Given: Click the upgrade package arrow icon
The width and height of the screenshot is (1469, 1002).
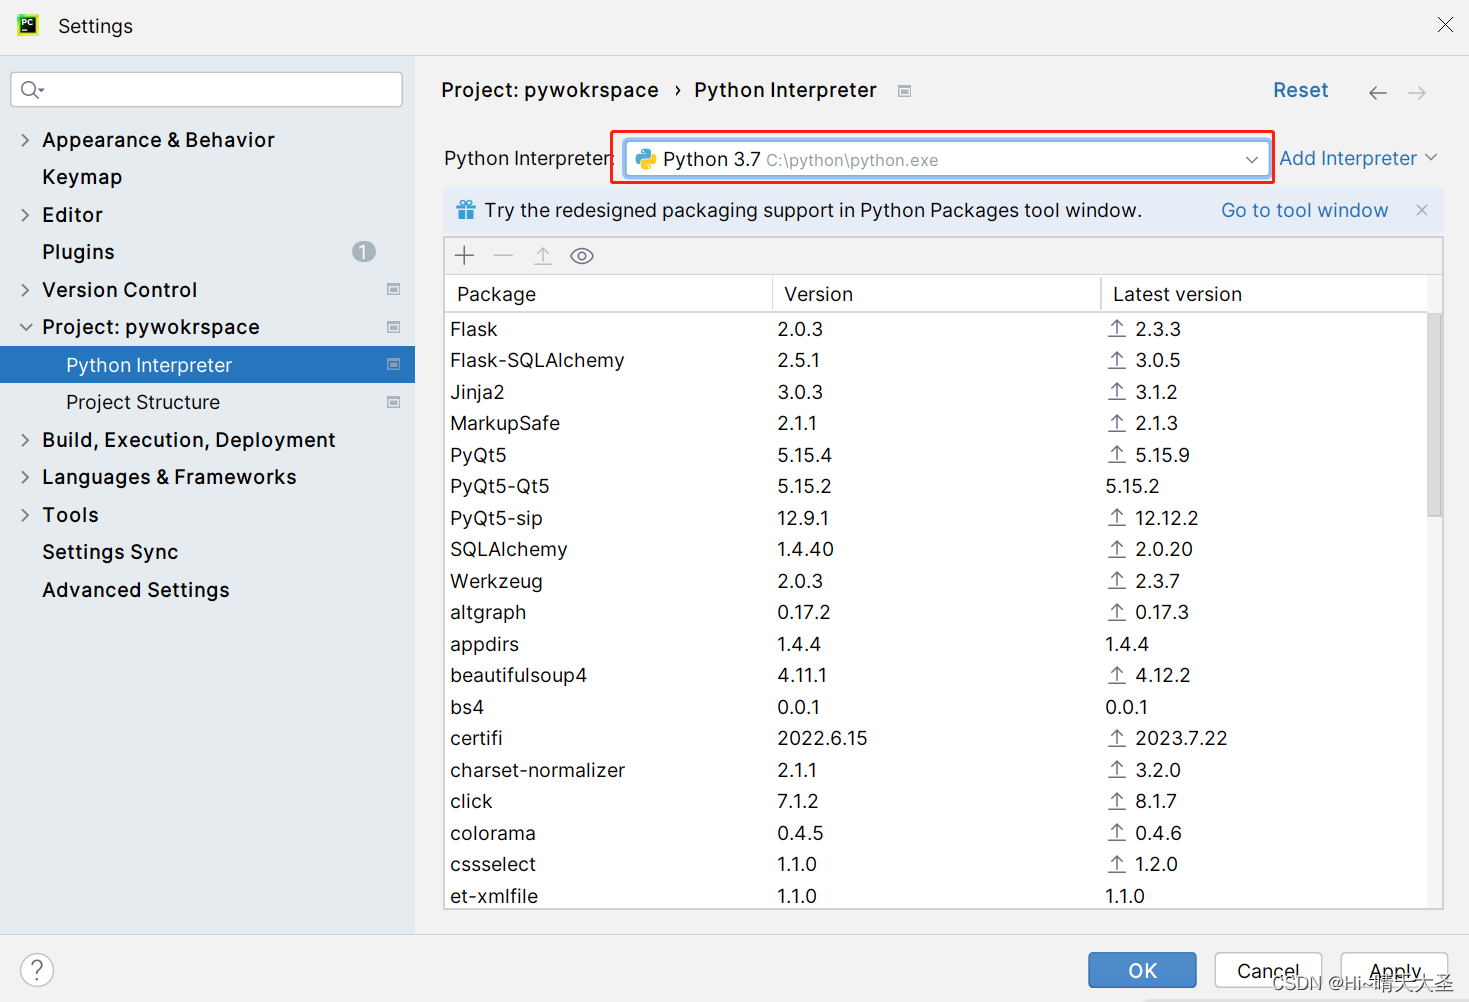Looking at the screenshot, I should coord(543,256).
